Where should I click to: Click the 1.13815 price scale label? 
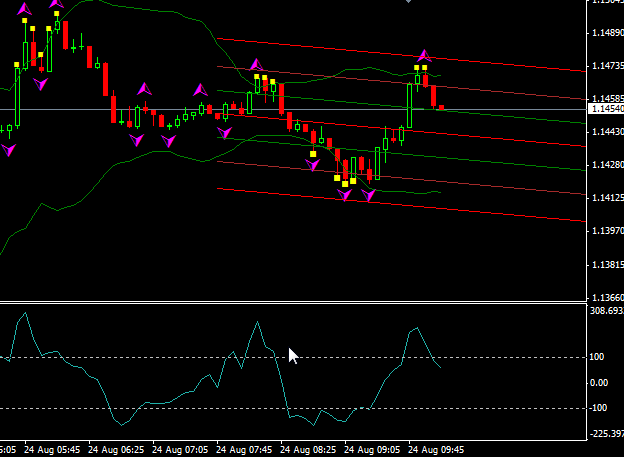pyautogui.click(x=608, y=264)
